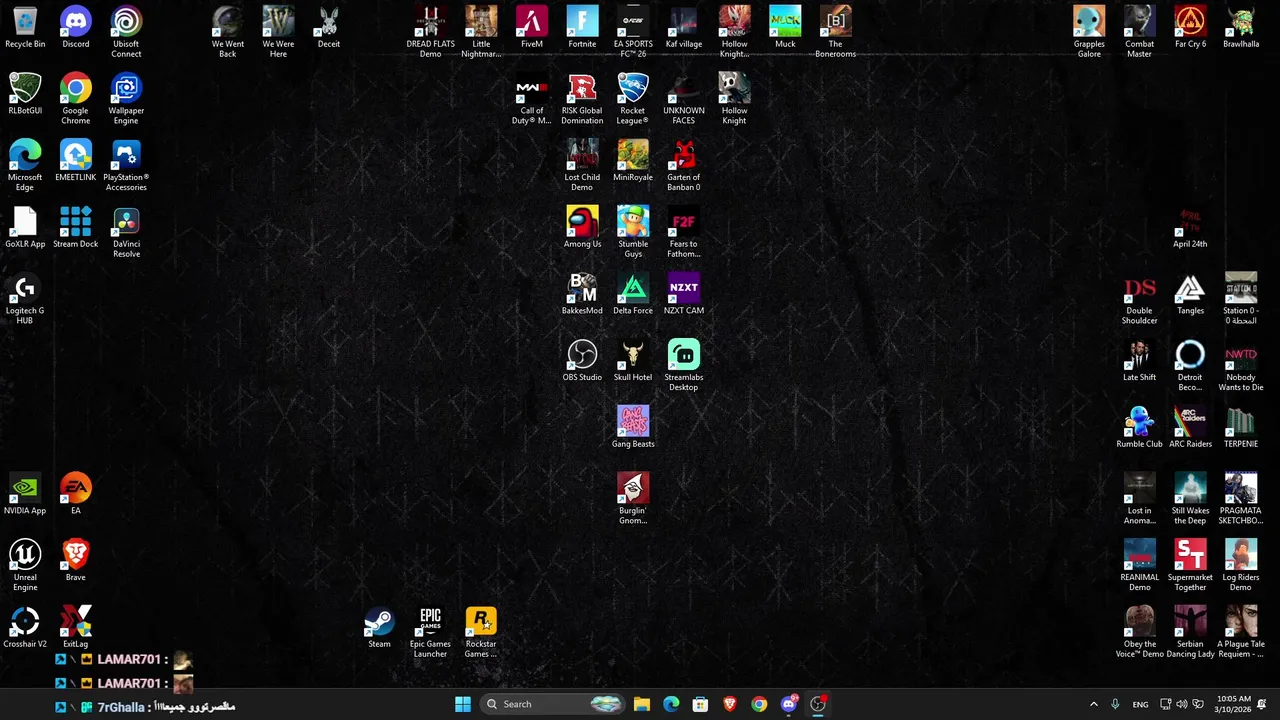Screen dimensions: 1280x720
Task: Select OBS Studio desktop icon
Action: click(582, 360)
